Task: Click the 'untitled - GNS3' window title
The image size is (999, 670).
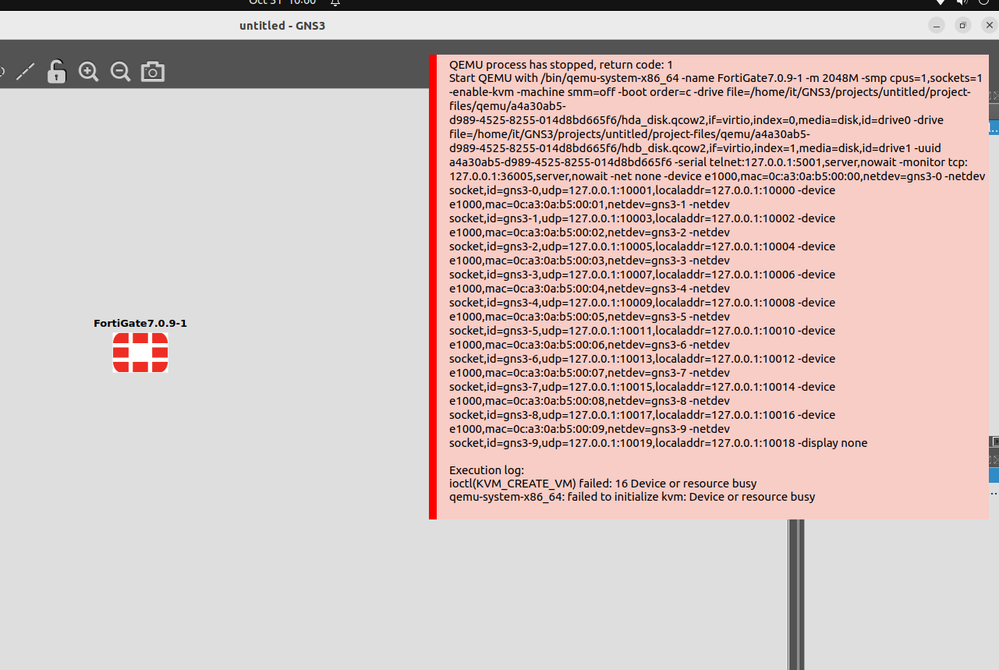Action: click(x=282, y=25)
